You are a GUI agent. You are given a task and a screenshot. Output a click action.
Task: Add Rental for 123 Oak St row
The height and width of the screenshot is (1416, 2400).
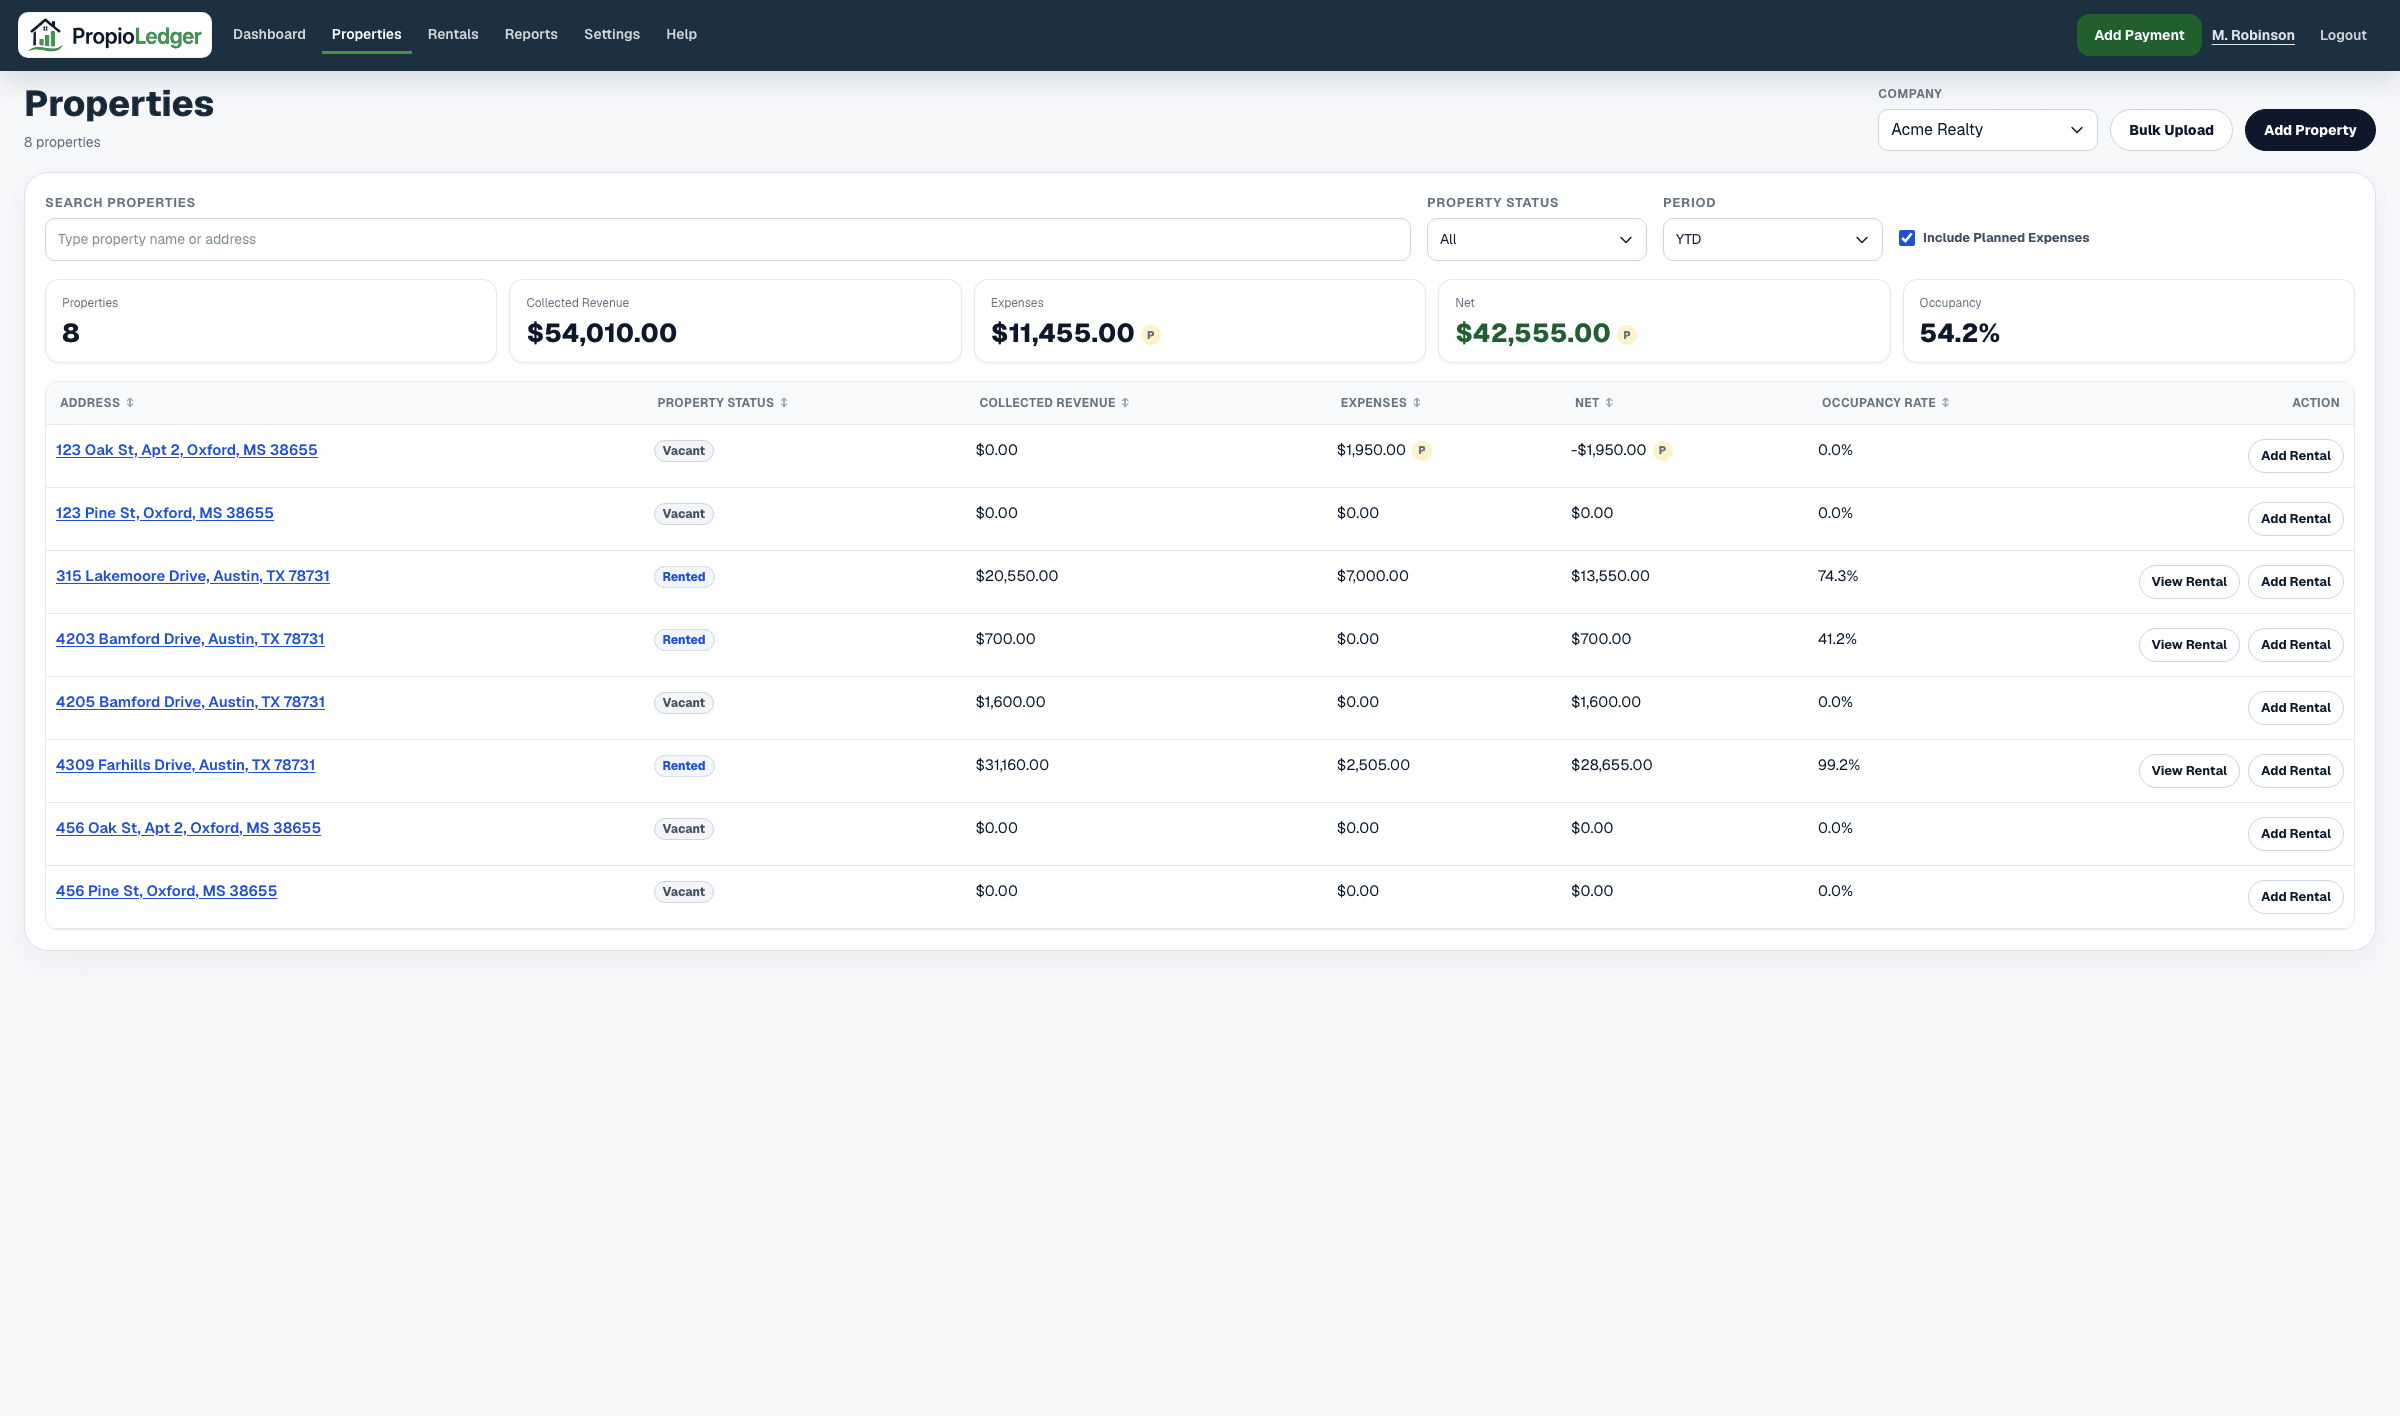pyautogui.click(x=2295, y=456)
